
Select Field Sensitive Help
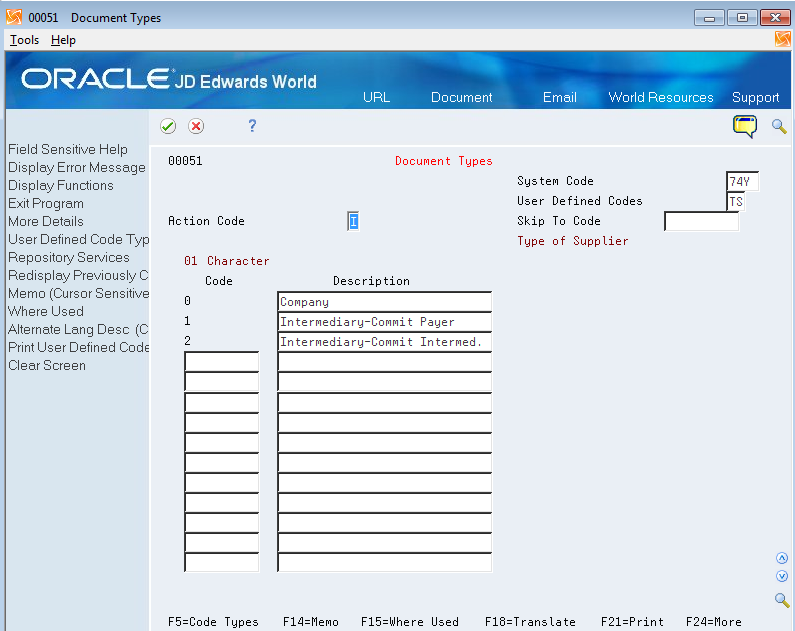tap(68, 150)
